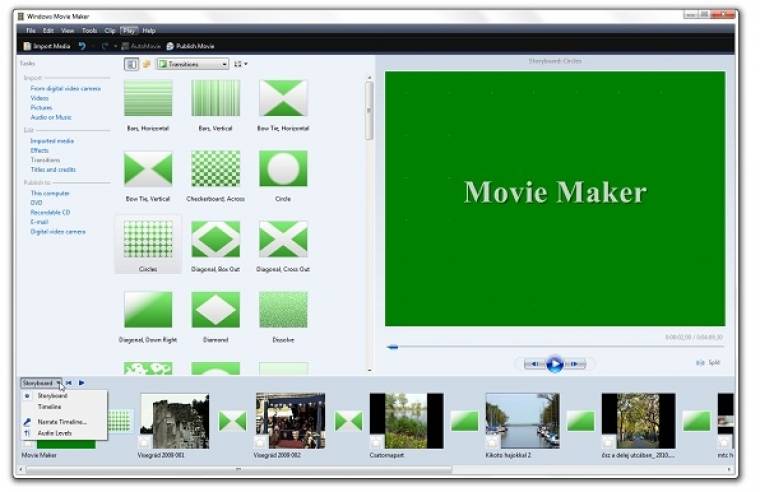The height and width of the screenshot is (492, 760).
Task: Select Storyboard option in dropdown menu
Action: coord(52,396)
